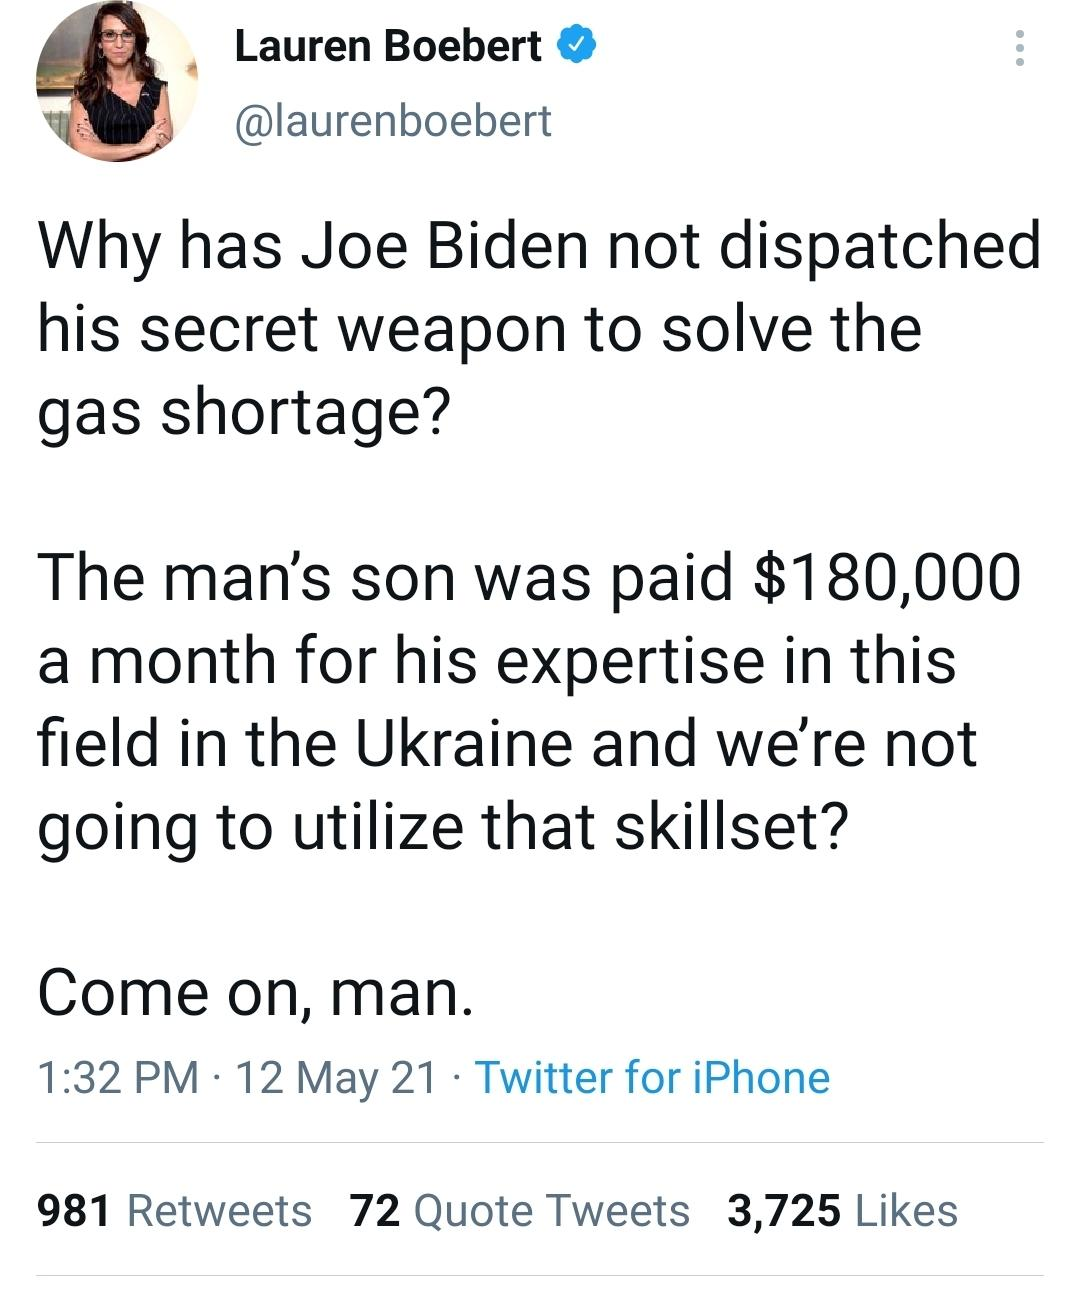Open the @laurenboebert handle link
This screenshot has width=1080, height=1312.
[392, 121]
